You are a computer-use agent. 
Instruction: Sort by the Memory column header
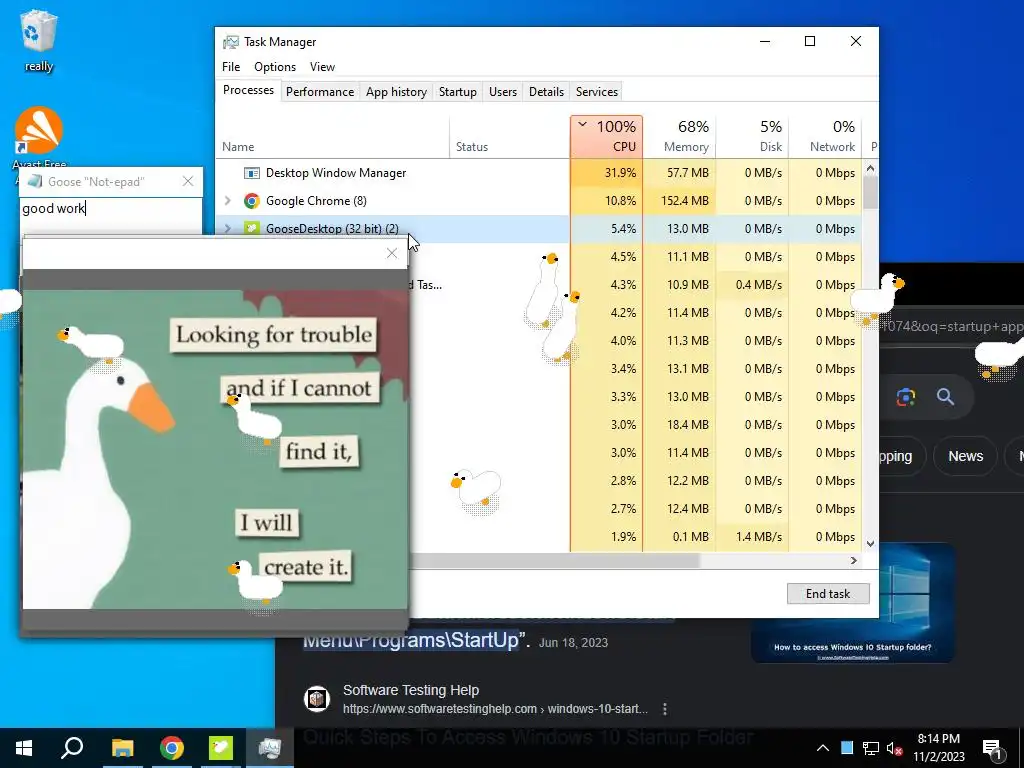point(679,136)
